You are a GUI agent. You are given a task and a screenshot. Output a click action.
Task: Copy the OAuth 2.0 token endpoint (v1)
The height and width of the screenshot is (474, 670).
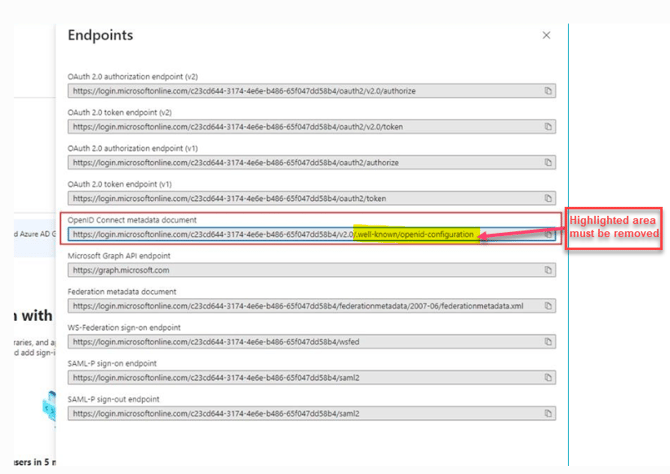click(548, 198)
